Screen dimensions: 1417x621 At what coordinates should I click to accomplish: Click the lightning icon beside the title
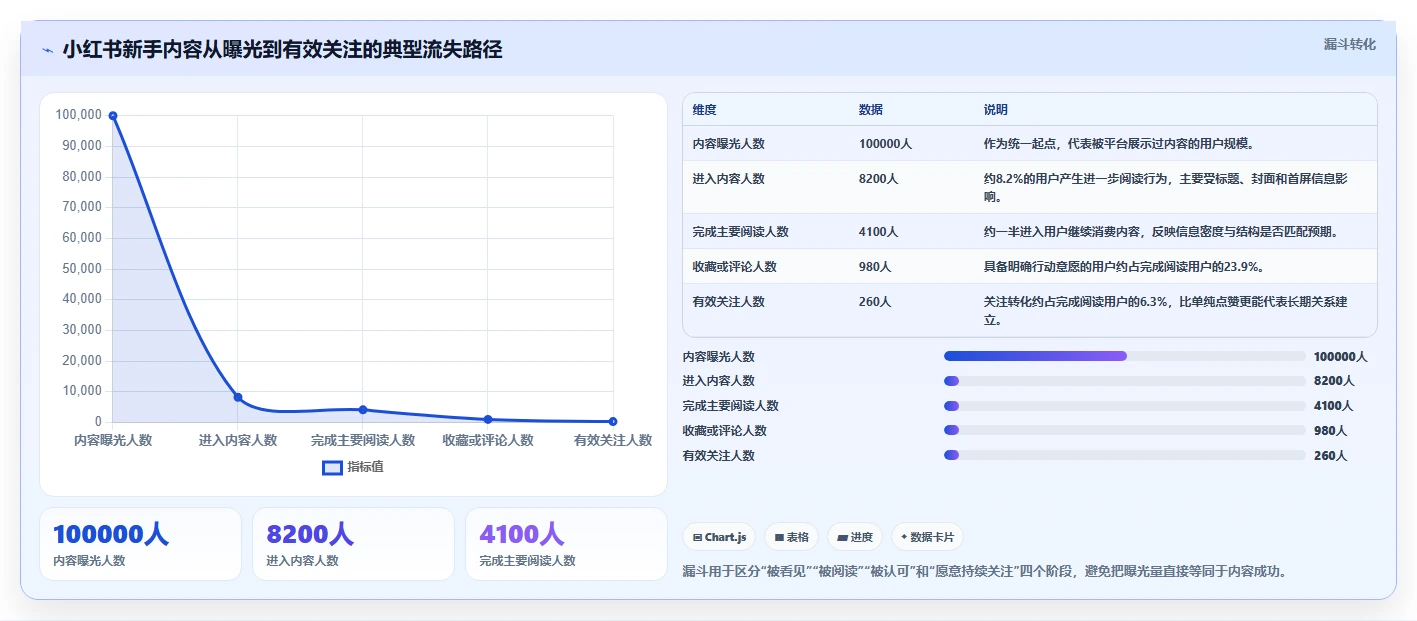[47, 50]
